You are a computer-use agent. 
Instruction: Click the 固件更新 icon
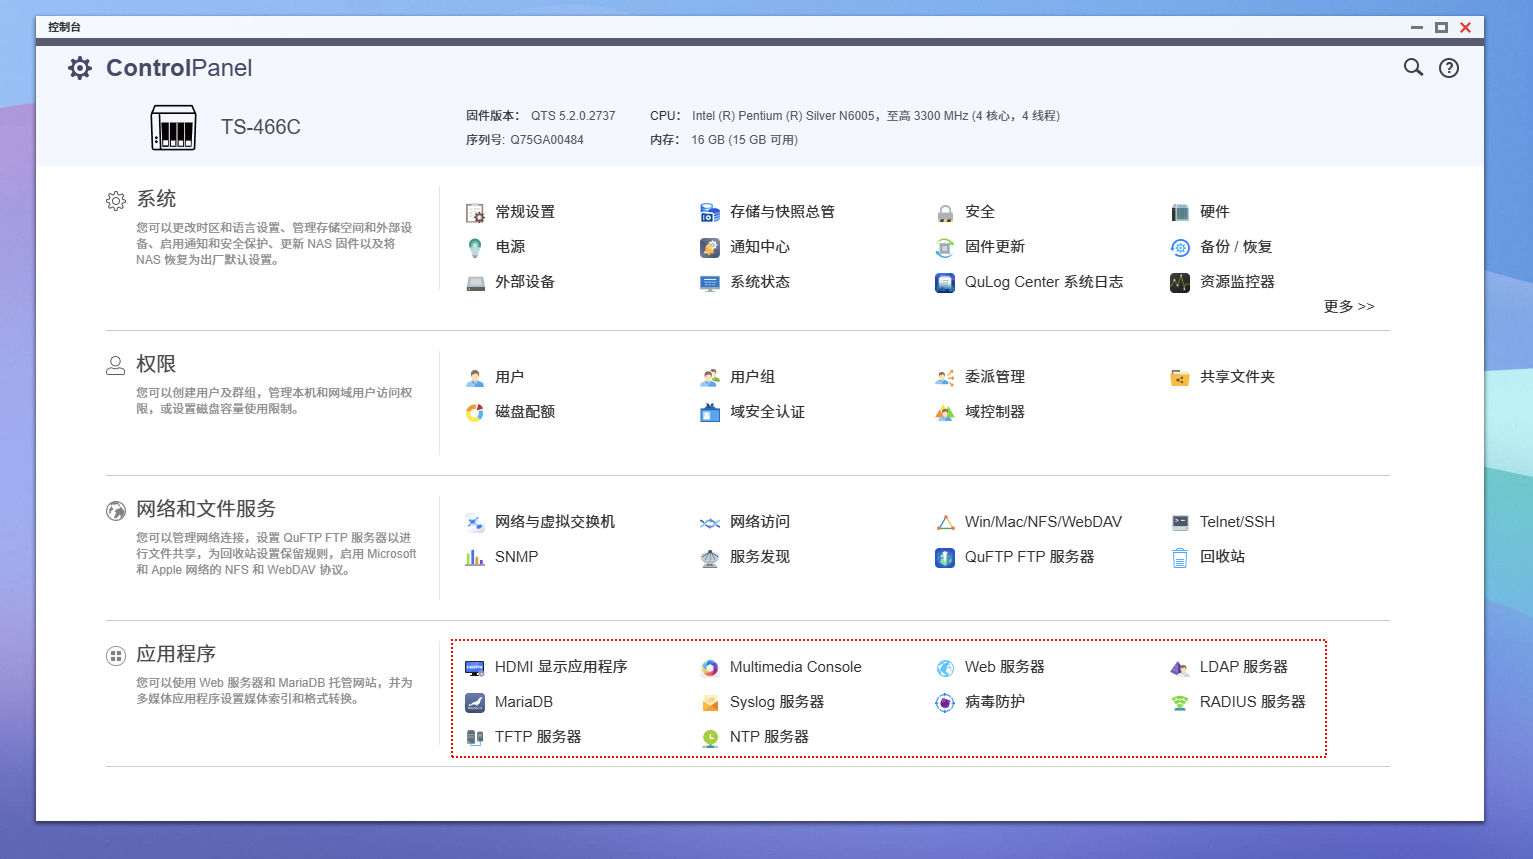[945, 247]
